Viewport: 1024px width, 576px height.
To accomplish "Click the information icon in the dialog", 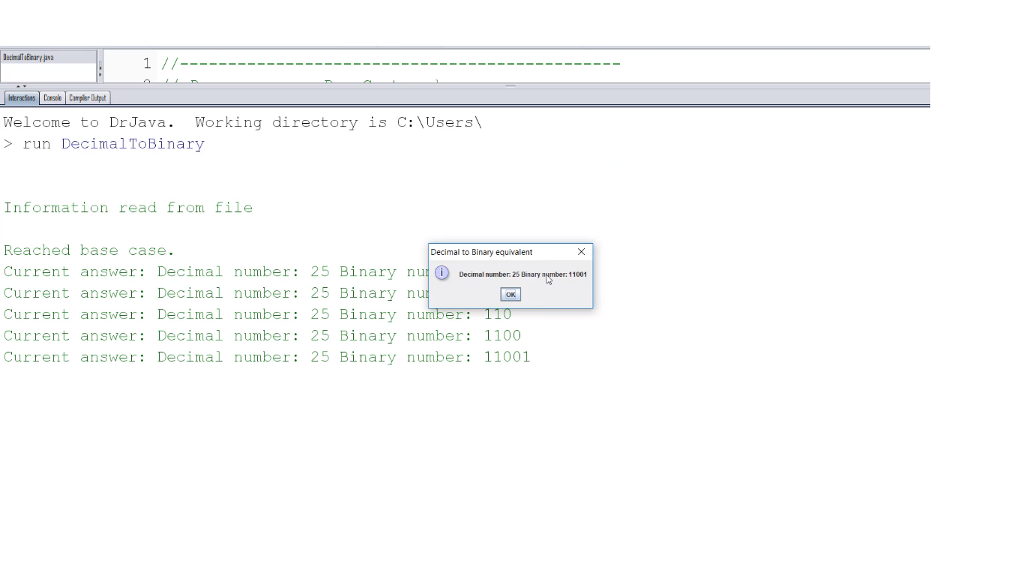I will pyautogui.click(x=442, y=273).
